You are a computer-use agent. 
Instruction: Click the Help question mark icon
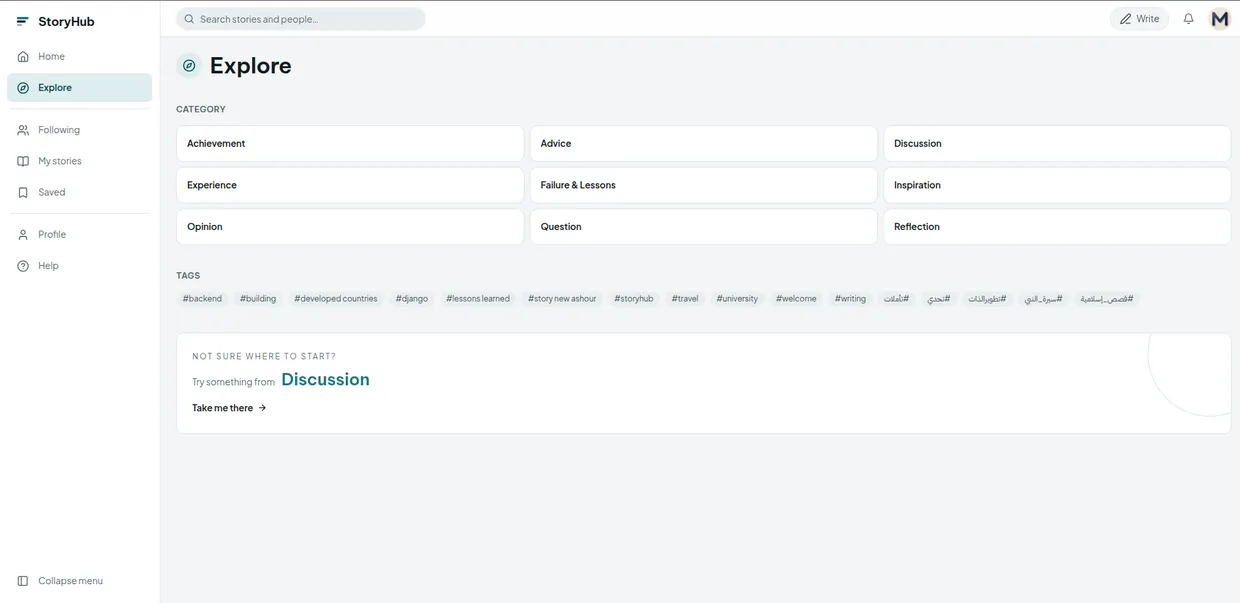point(23,266)
